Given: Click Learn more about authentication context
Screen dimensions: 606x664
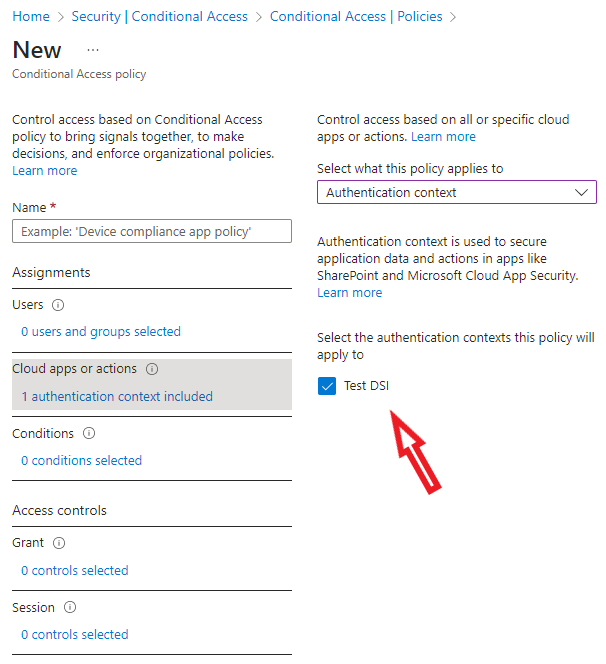Looking at the screenshot, I should [349, 293].
